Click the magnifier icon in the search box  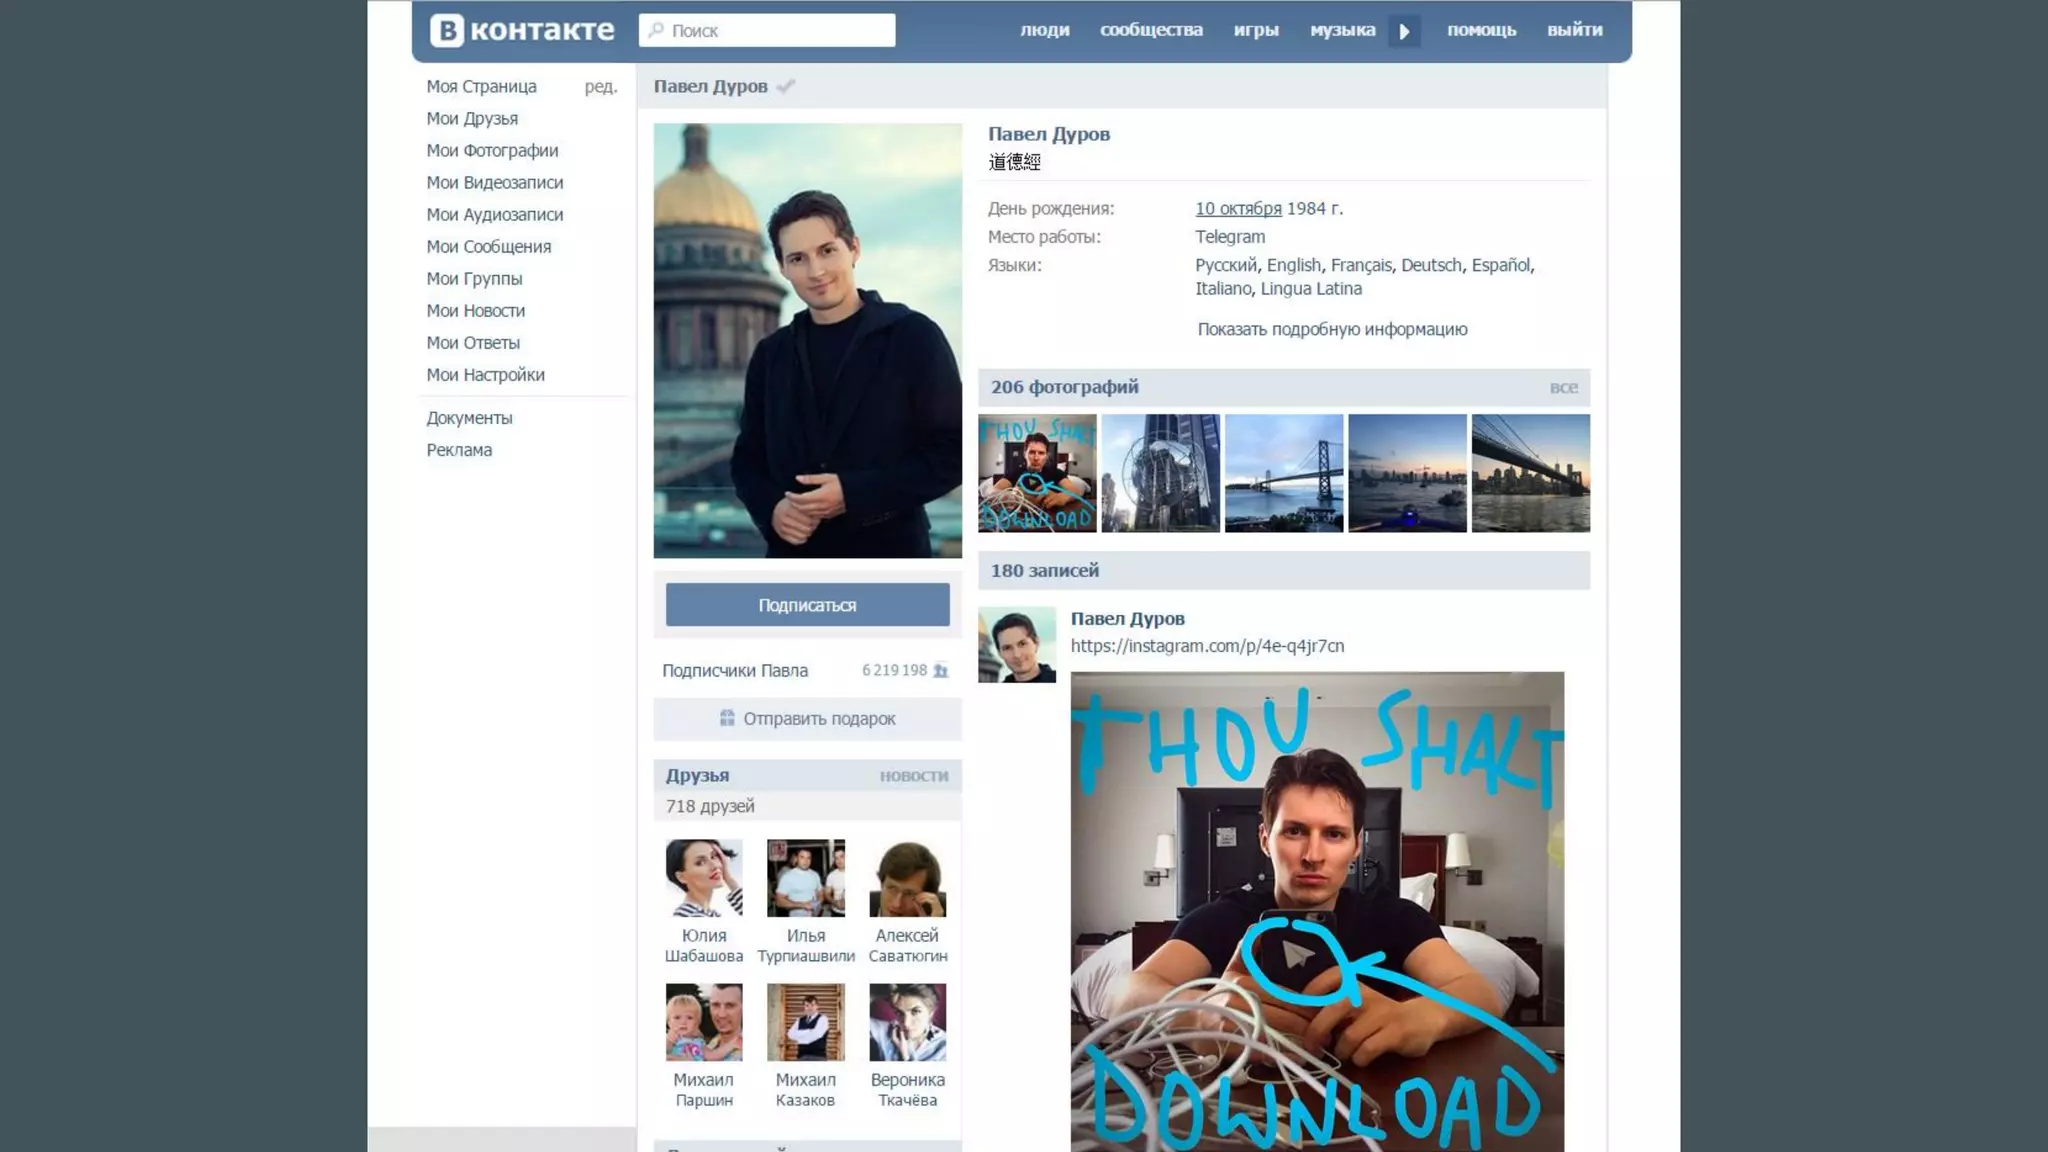(x=656, y=30)
